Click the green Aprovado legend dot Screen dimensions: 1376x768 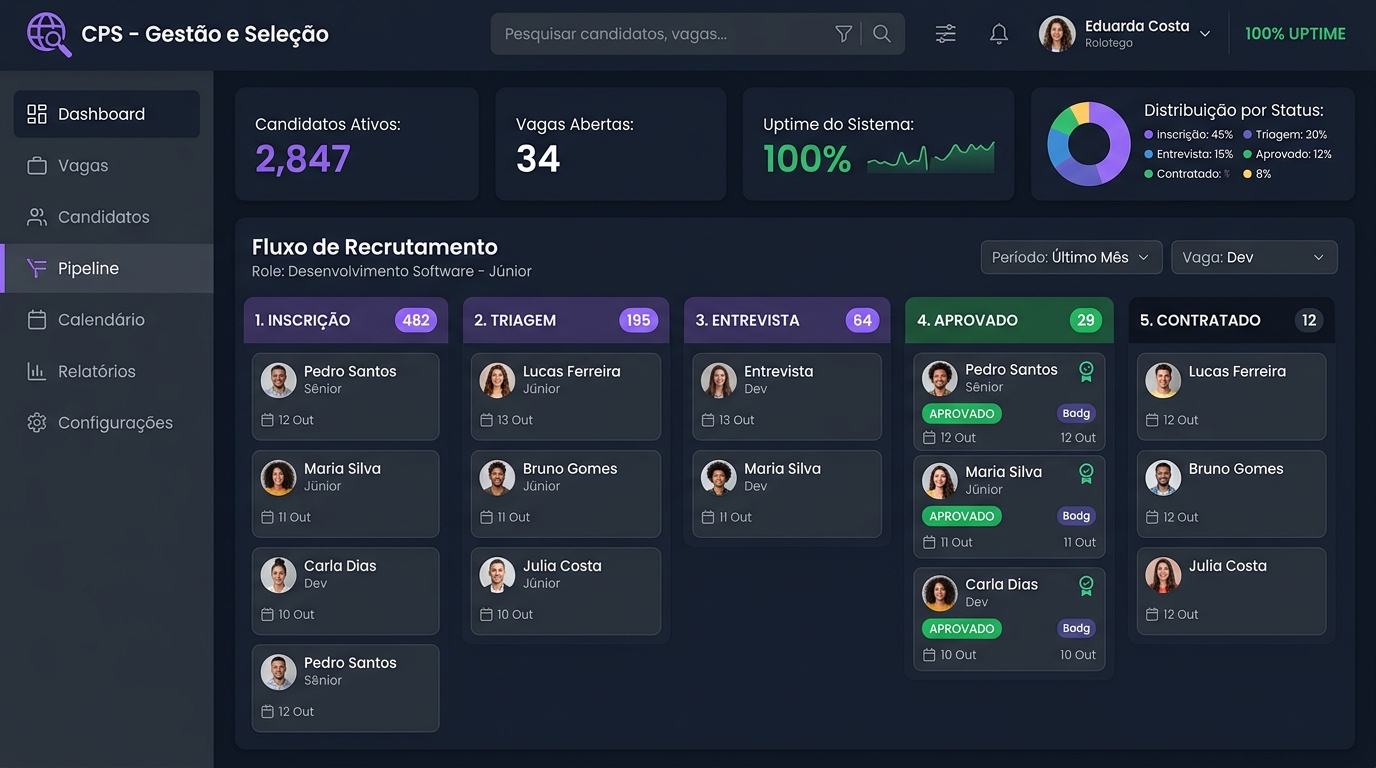(1248, 154)
